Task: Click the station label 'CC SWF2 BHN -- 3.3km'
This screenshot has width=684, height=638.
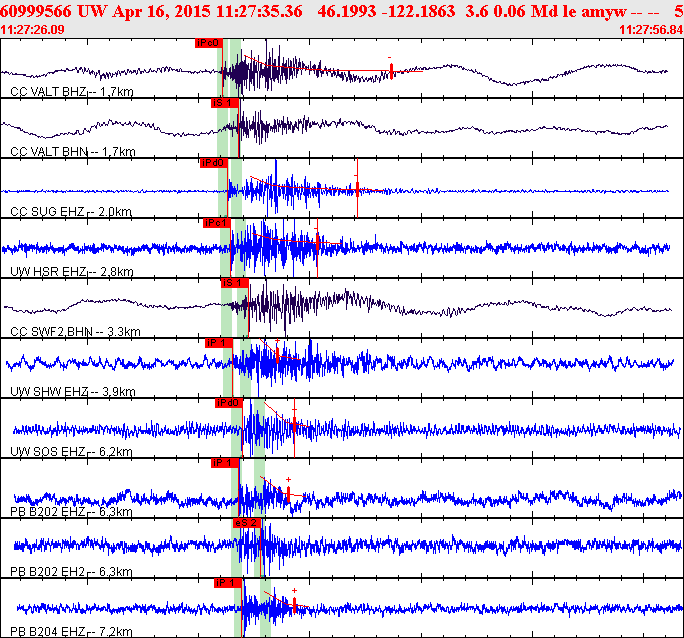Action: pos(75,331)
